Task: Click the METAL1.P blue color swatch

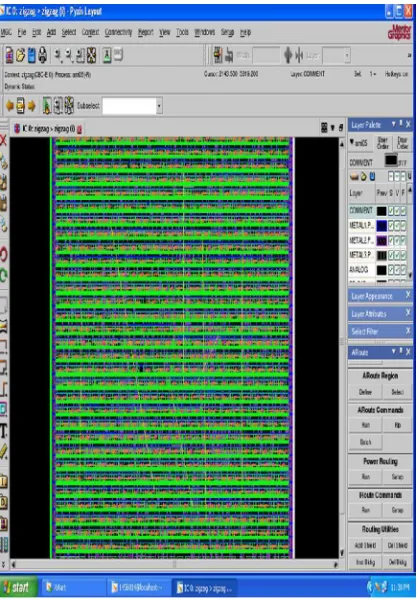Action: pos(381,226)
